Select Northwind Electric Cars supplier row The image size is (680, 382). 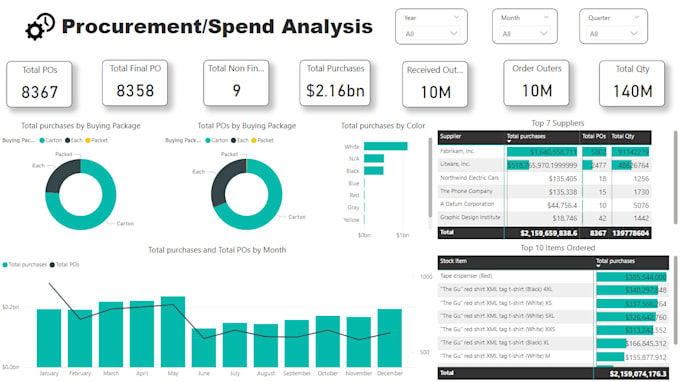point(544,178)
